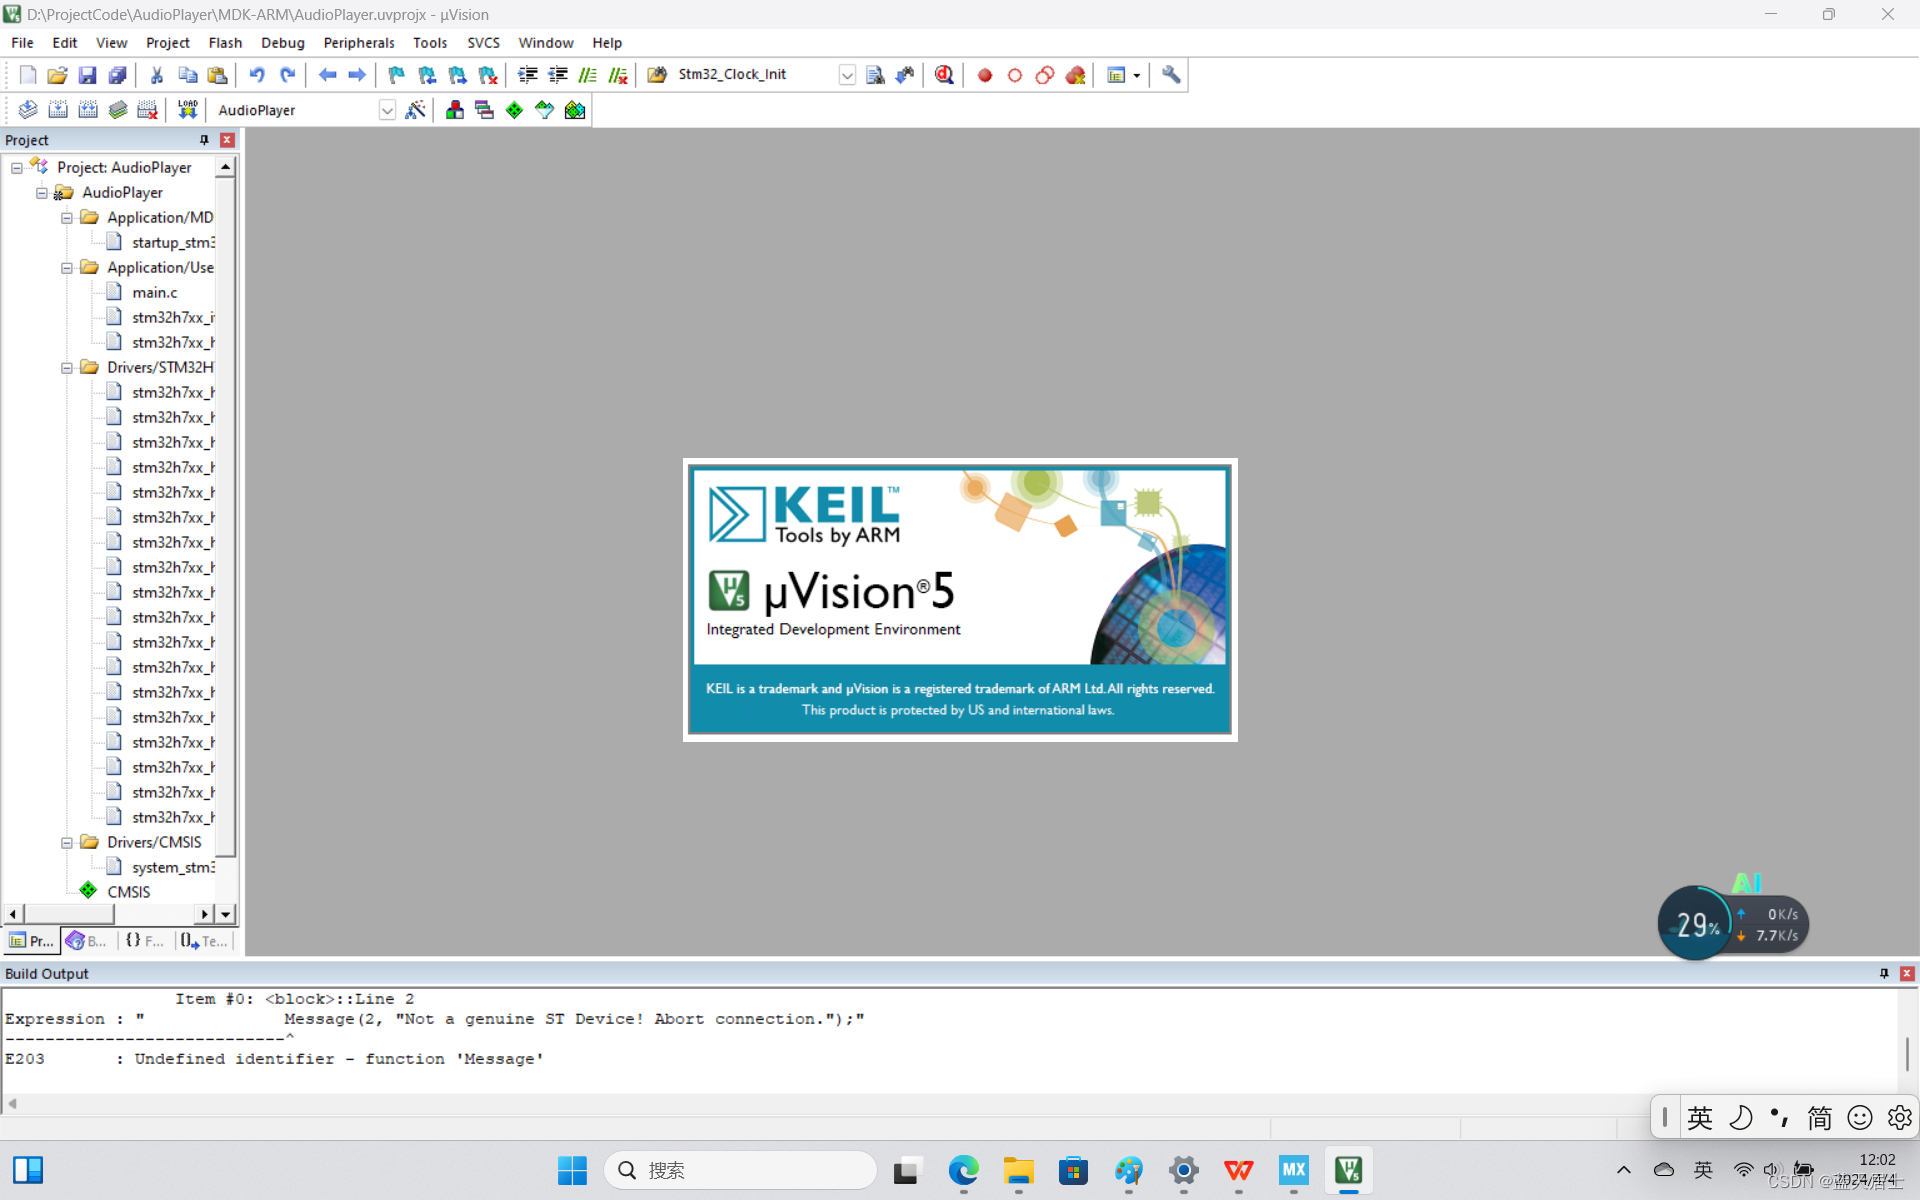
Task: Click the Download to flash LOAD icon
Action: pyautogui.click(x=187, y=110)
